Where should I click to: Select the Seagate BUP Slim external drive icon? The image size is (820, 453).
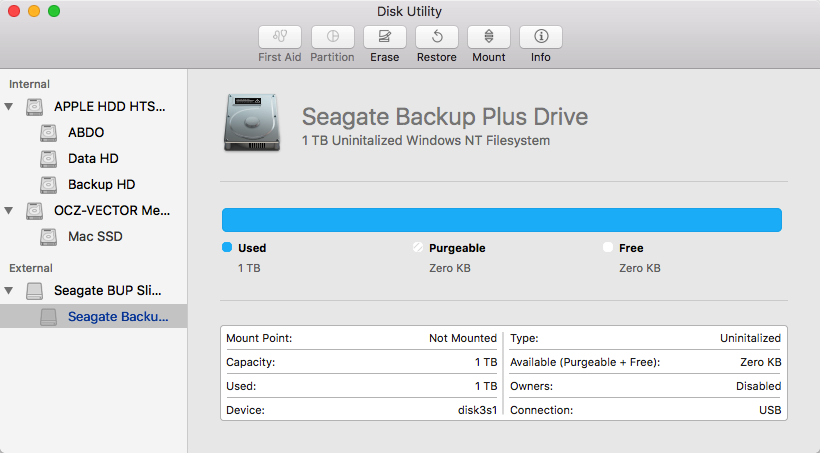(x=35, y=291)
